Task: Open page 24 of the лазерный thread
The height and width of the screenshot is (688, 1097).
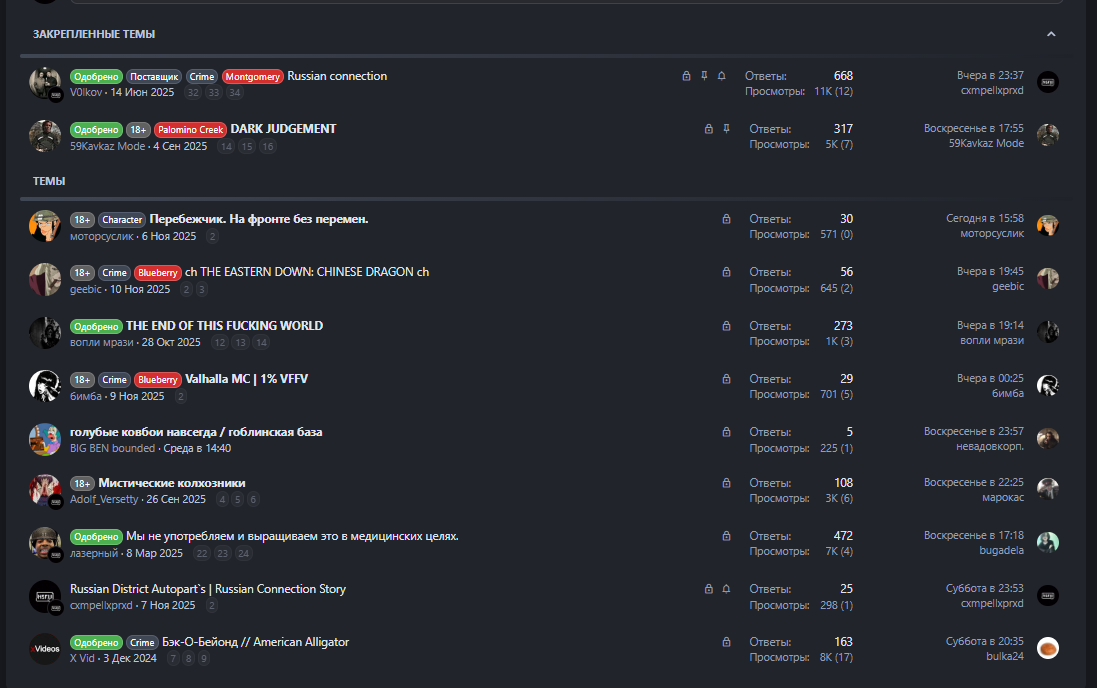Action: point(244,553)
